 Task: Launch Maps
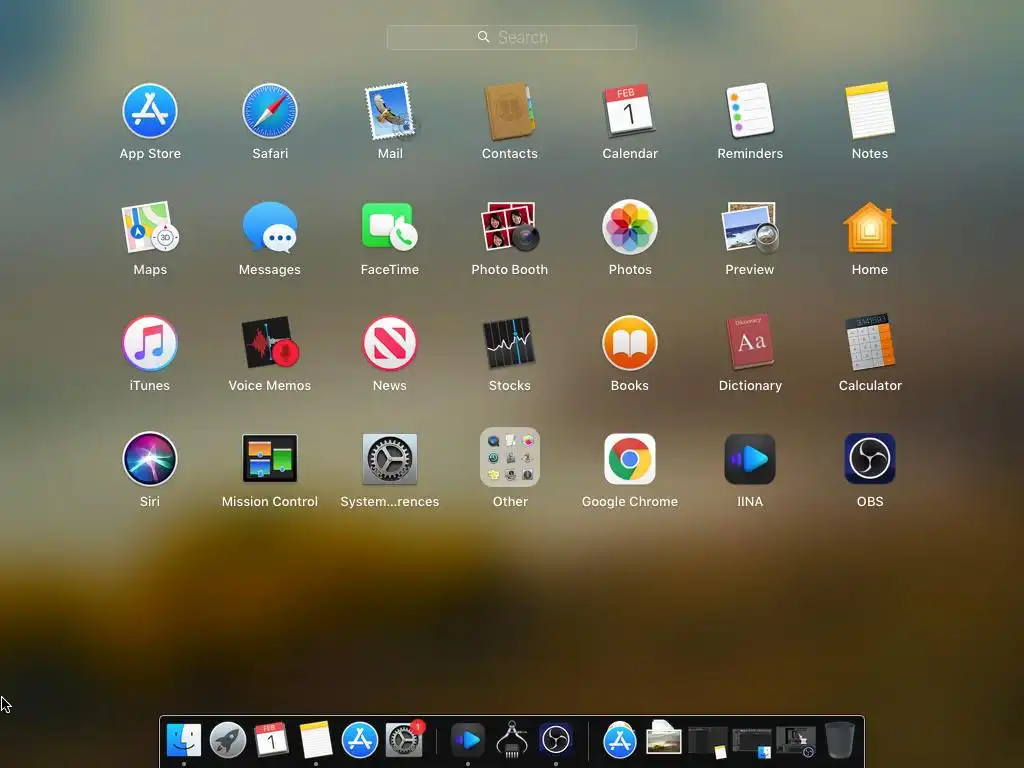click(x=150, y=227)
